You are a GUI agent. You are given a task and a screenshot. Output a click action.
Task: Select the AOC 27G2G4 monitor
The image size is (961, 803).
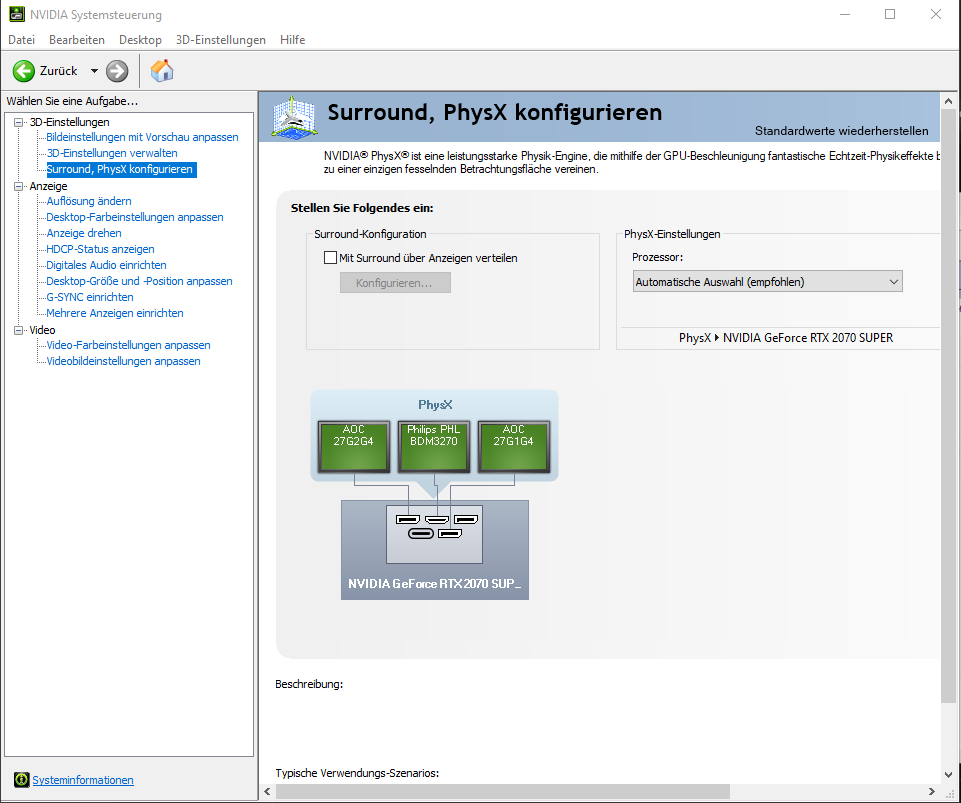click(x=354, y=446)
